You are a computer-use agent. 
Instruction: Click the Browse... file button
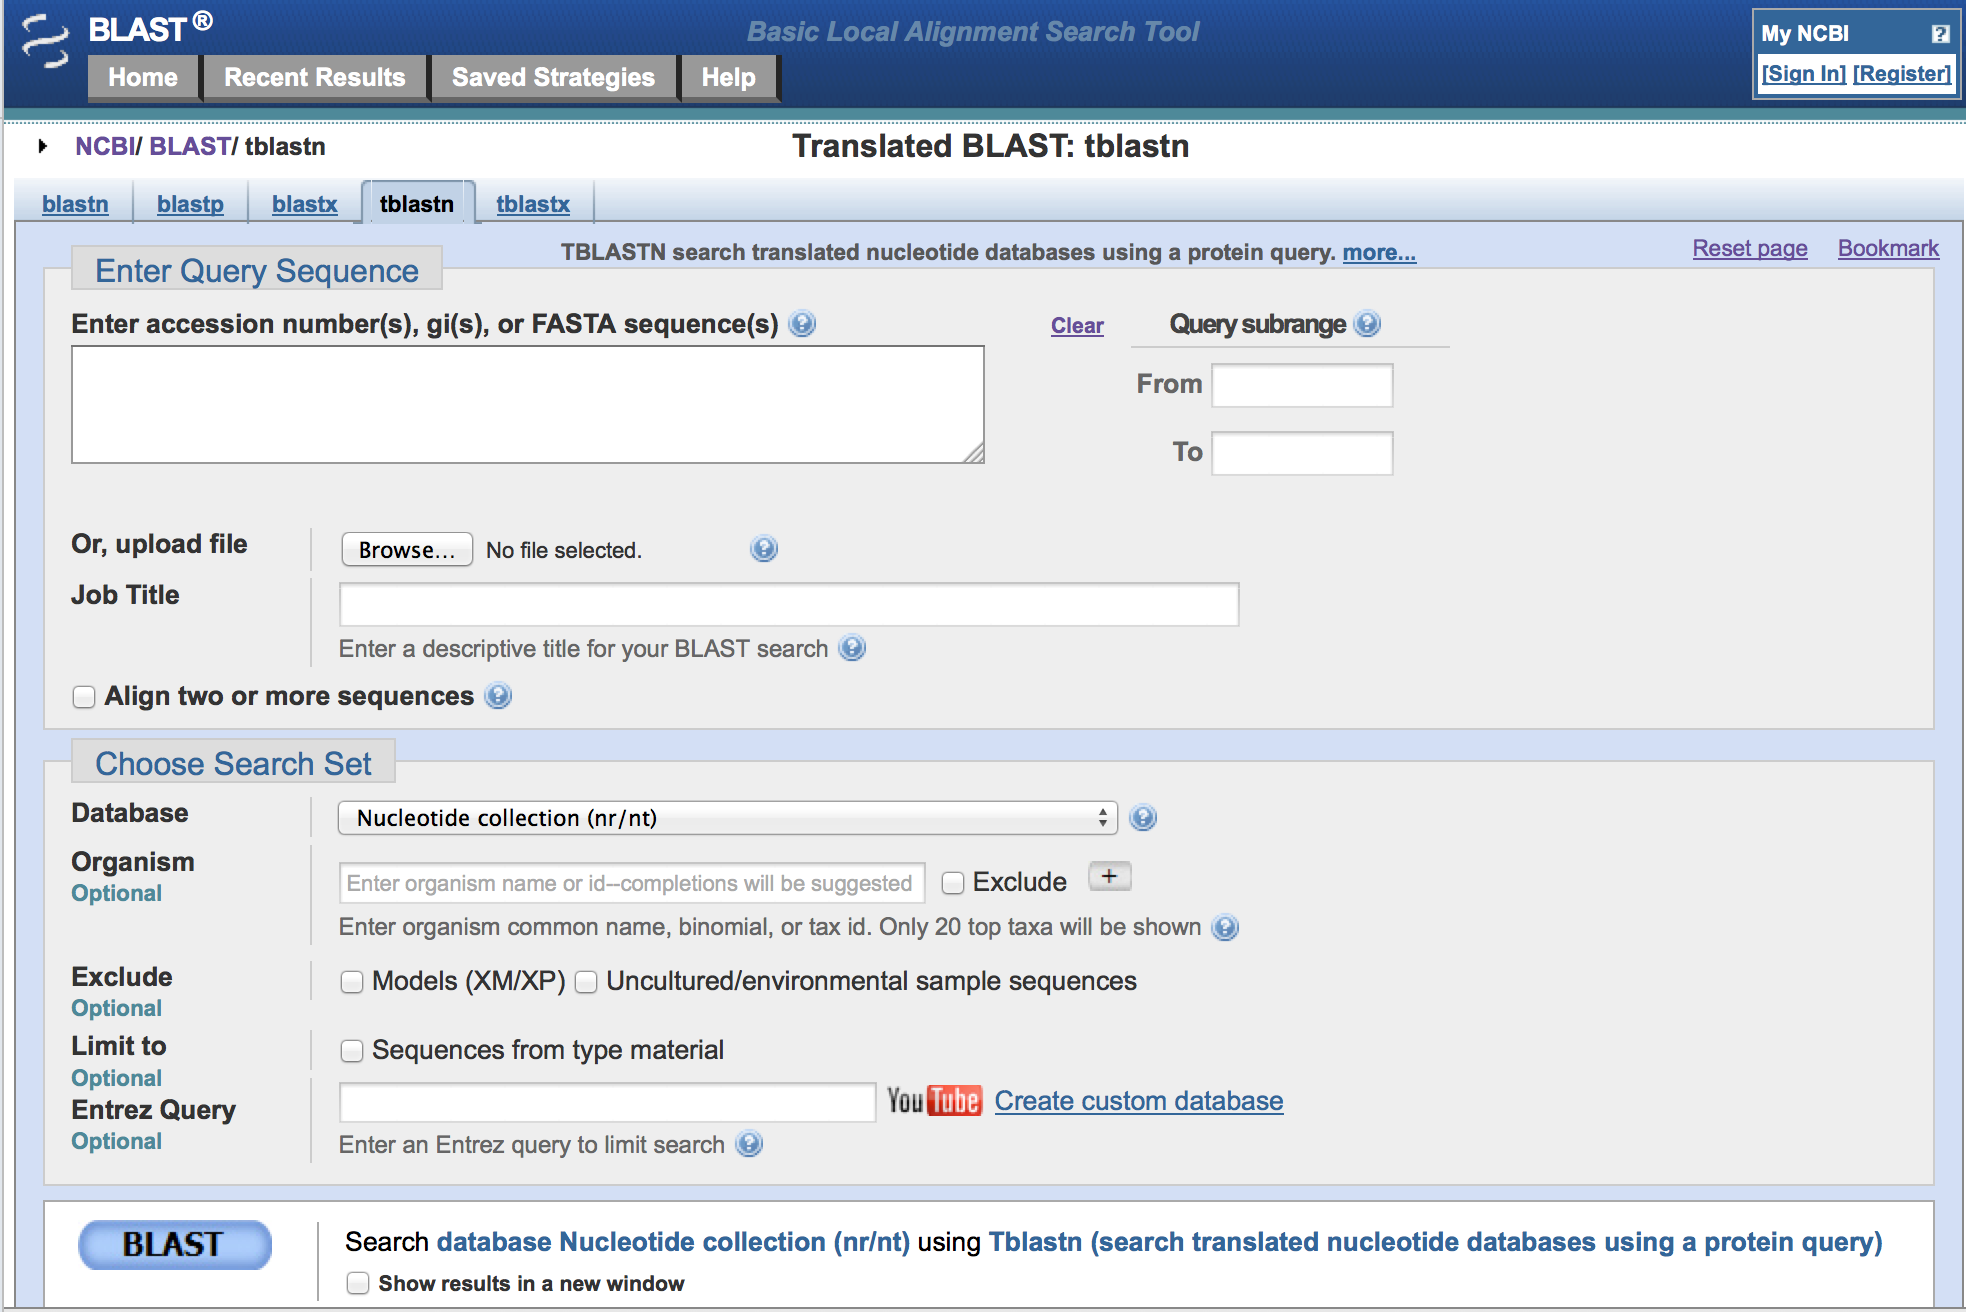(407, 550)
